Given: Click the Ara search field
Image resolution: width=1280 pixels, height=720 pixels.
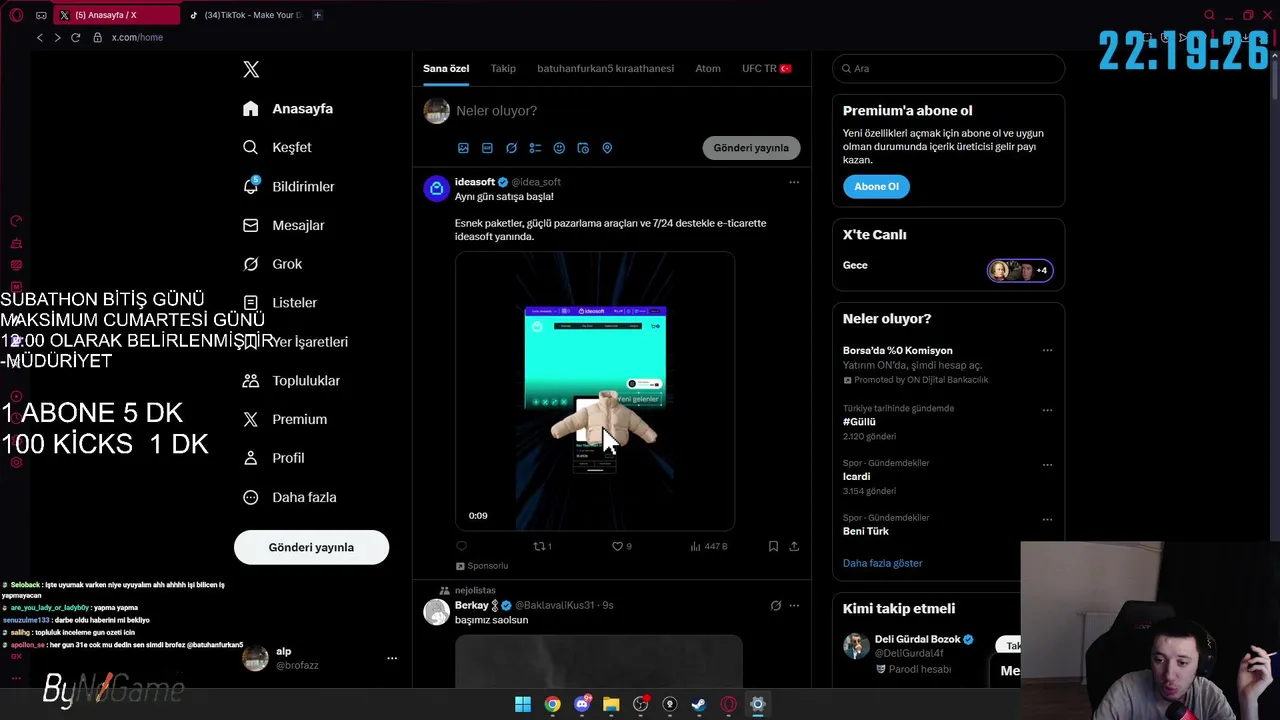Looking at the screenshot, I should [x=948, y=68].
